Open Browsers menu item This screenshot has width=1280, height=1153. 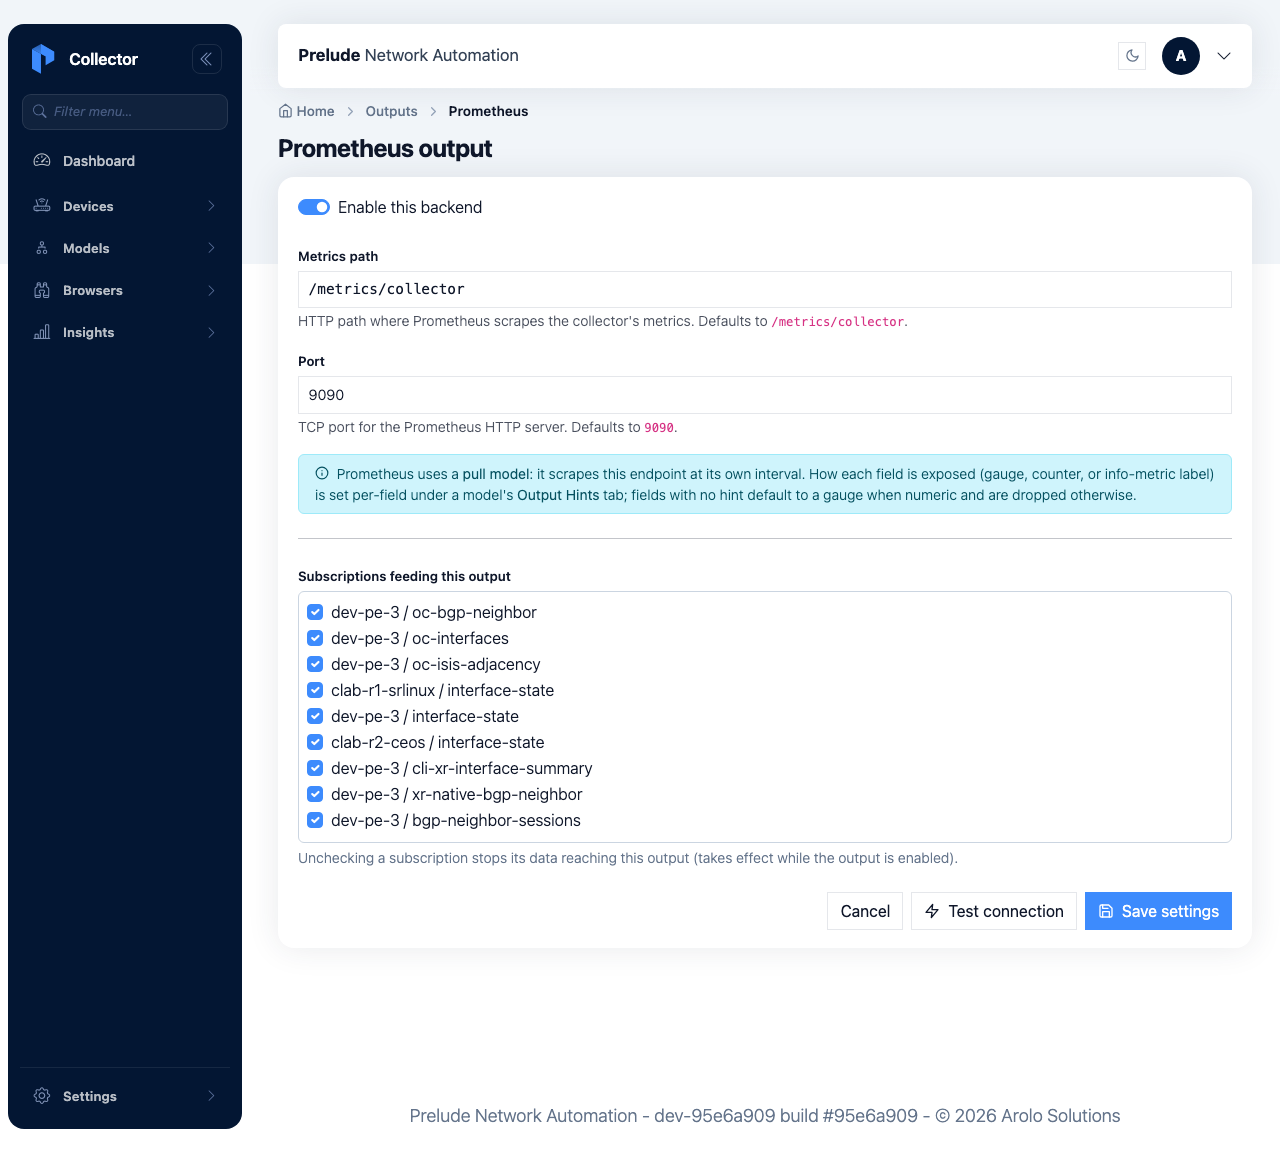pyautogui.click(x=125, y=290)
